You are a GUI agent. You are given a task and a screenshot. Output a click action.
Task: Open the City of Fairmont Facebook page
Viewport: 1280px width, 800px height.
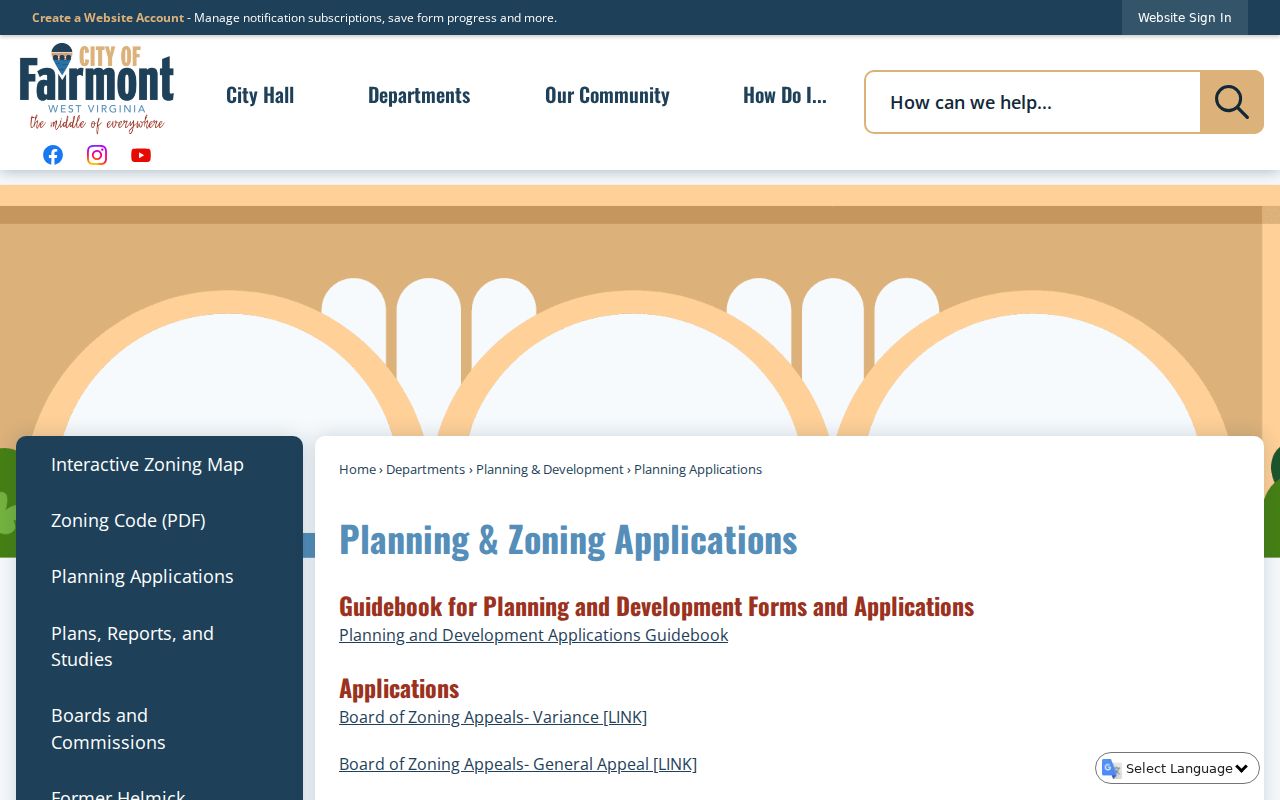[x=53, y=155]
